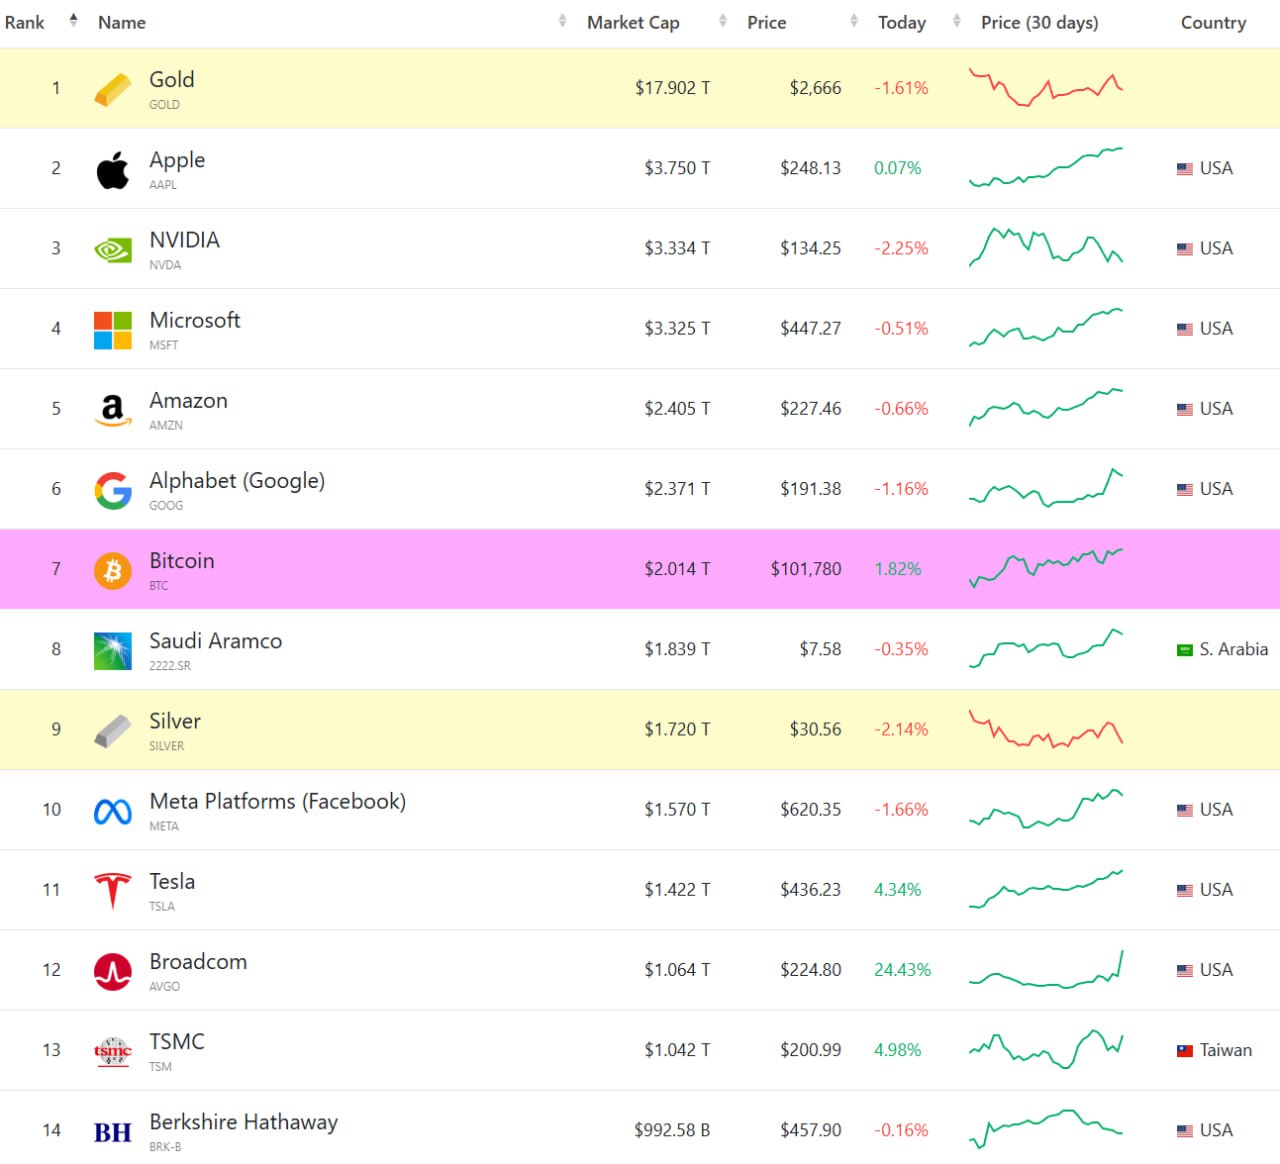
Task: Click the $2.405 T Amazon market cap
Action: coord(677,408)
